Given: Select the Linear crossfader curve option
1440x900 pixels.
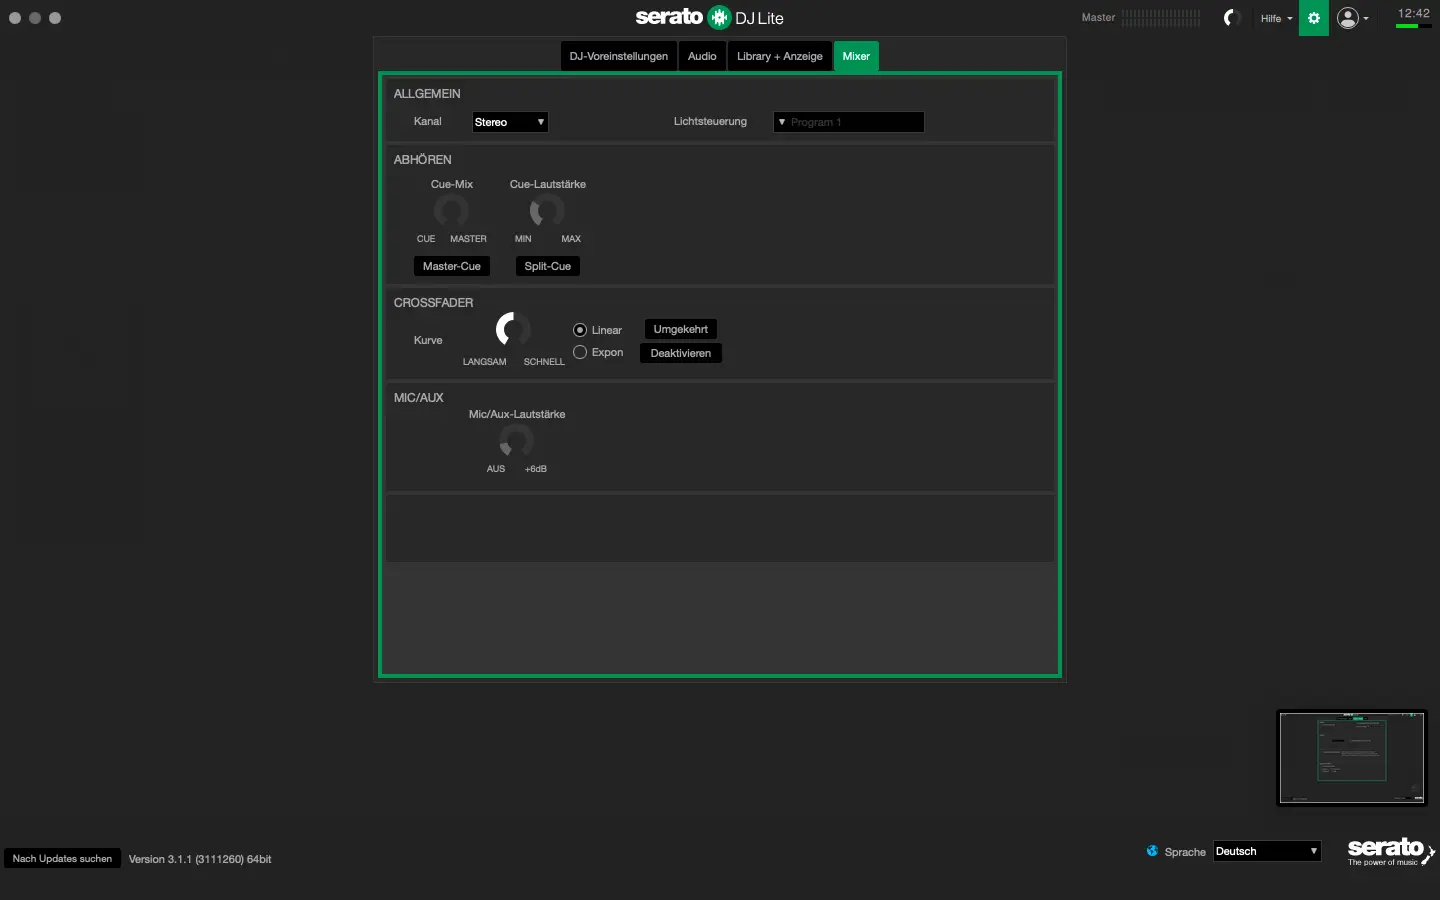Looking at the screenshot, I should click(580, 330).
